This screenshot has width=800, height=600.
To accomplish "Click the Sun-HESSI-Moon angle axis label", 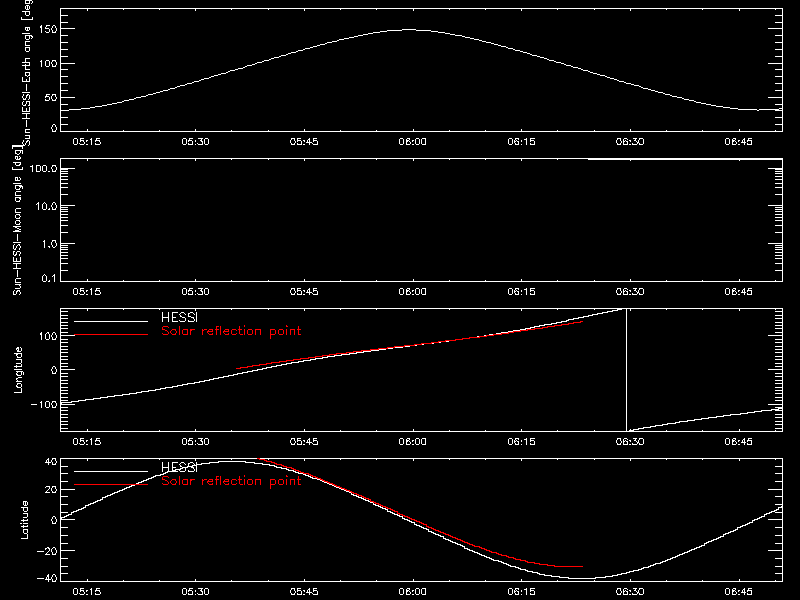I will [x=17, y=220].
